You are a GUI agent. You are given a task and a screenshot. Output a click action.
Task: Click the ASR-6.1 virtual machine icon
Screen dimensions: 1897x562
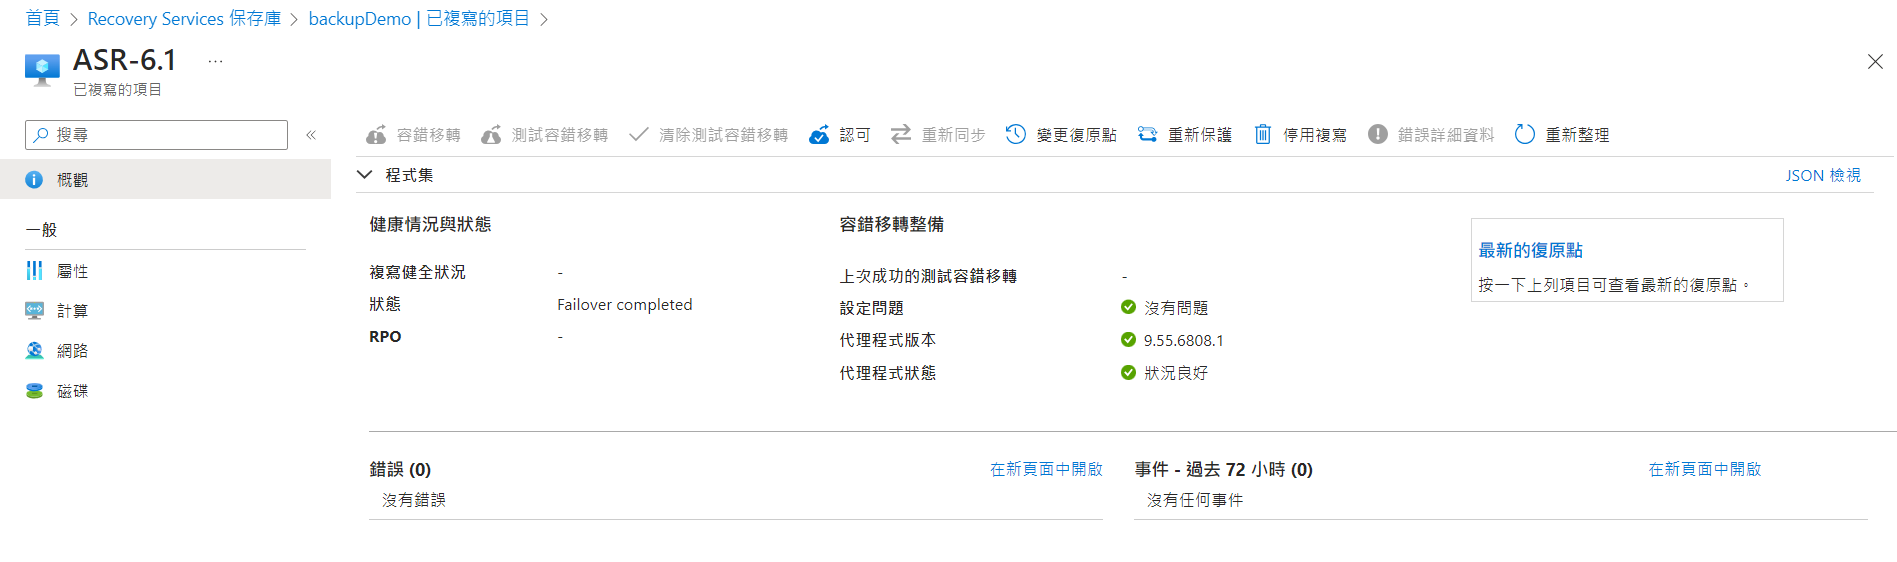pos(42,70)
